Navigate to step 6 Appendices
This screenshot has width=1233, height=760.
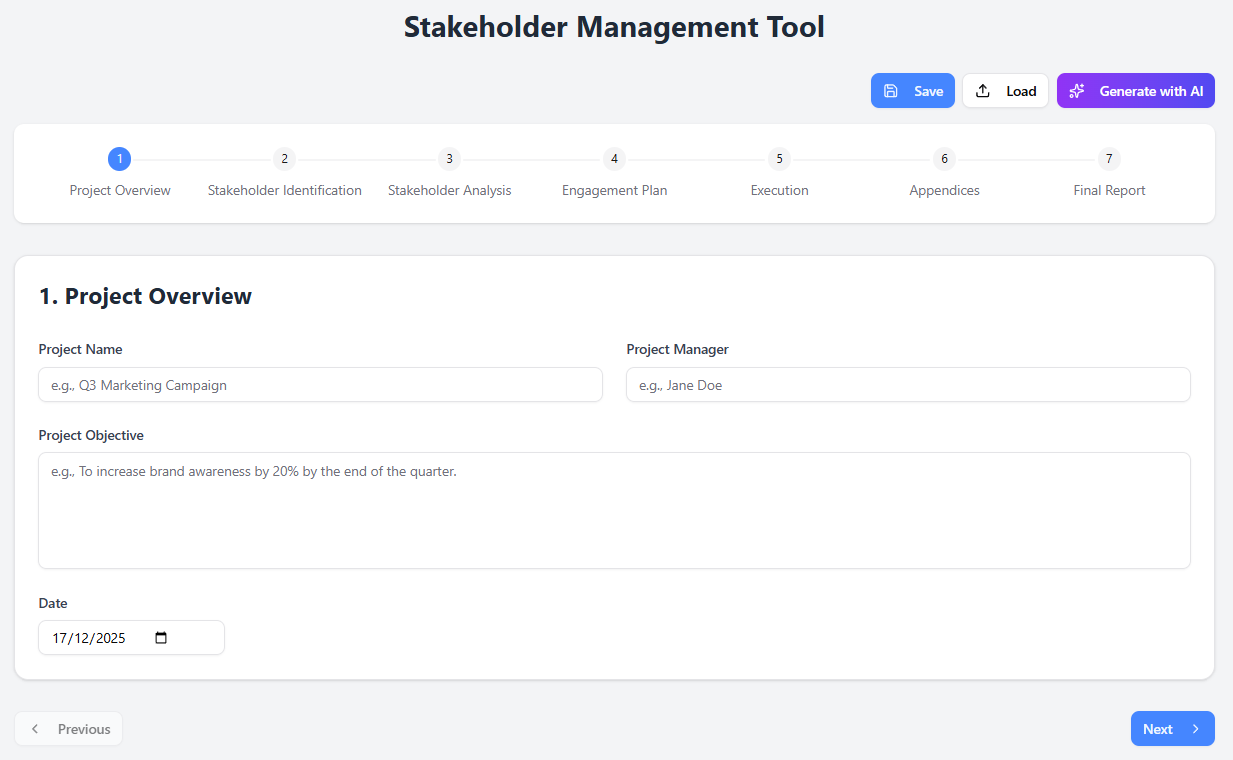click(944, 159)
